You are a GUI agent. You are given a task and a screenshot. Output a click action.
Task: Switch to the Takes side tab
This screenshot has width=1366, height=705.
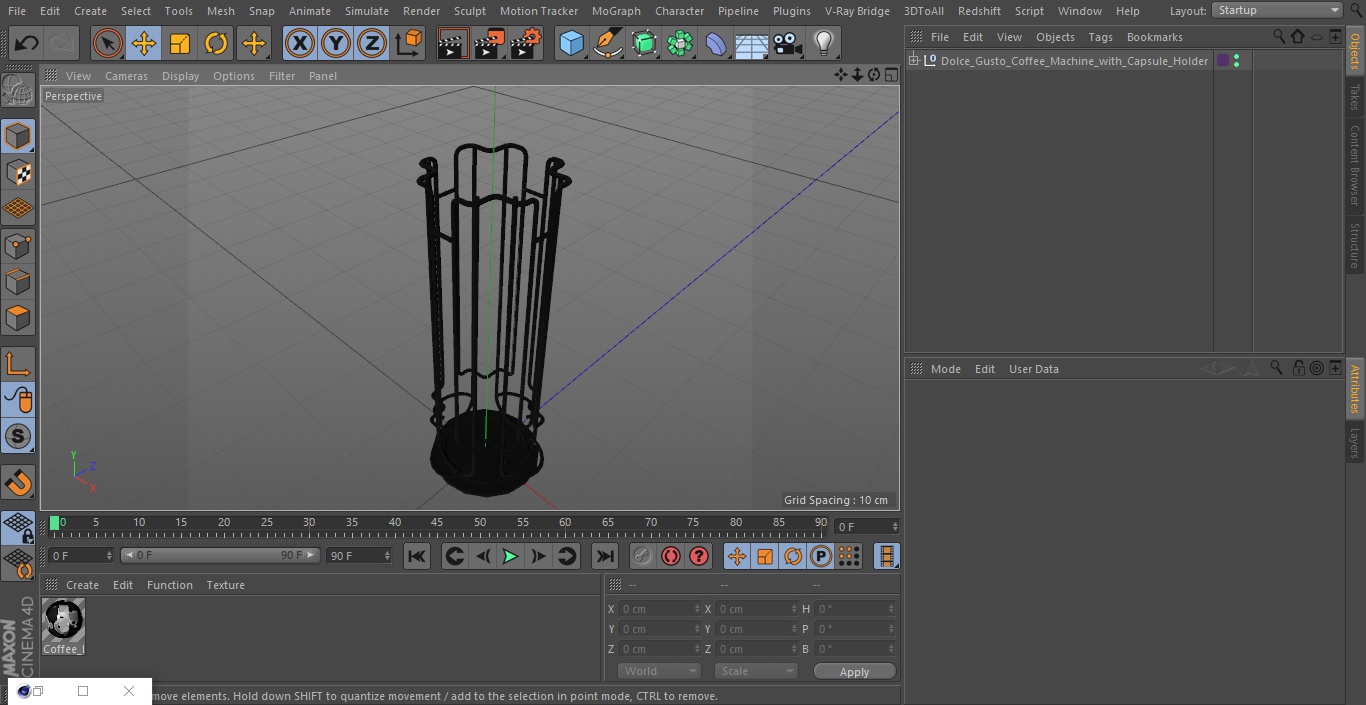click(x=1355, y=97)
